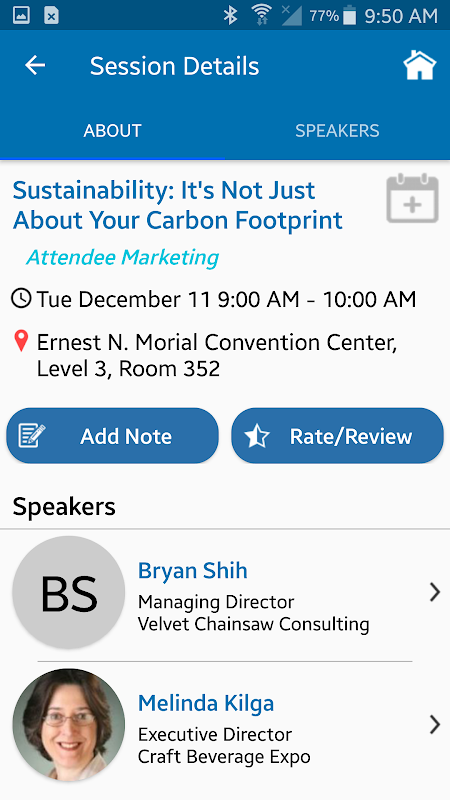Tap the back arrow in header
This screenshot has width=450, height=800.
(x=35, y=66)
